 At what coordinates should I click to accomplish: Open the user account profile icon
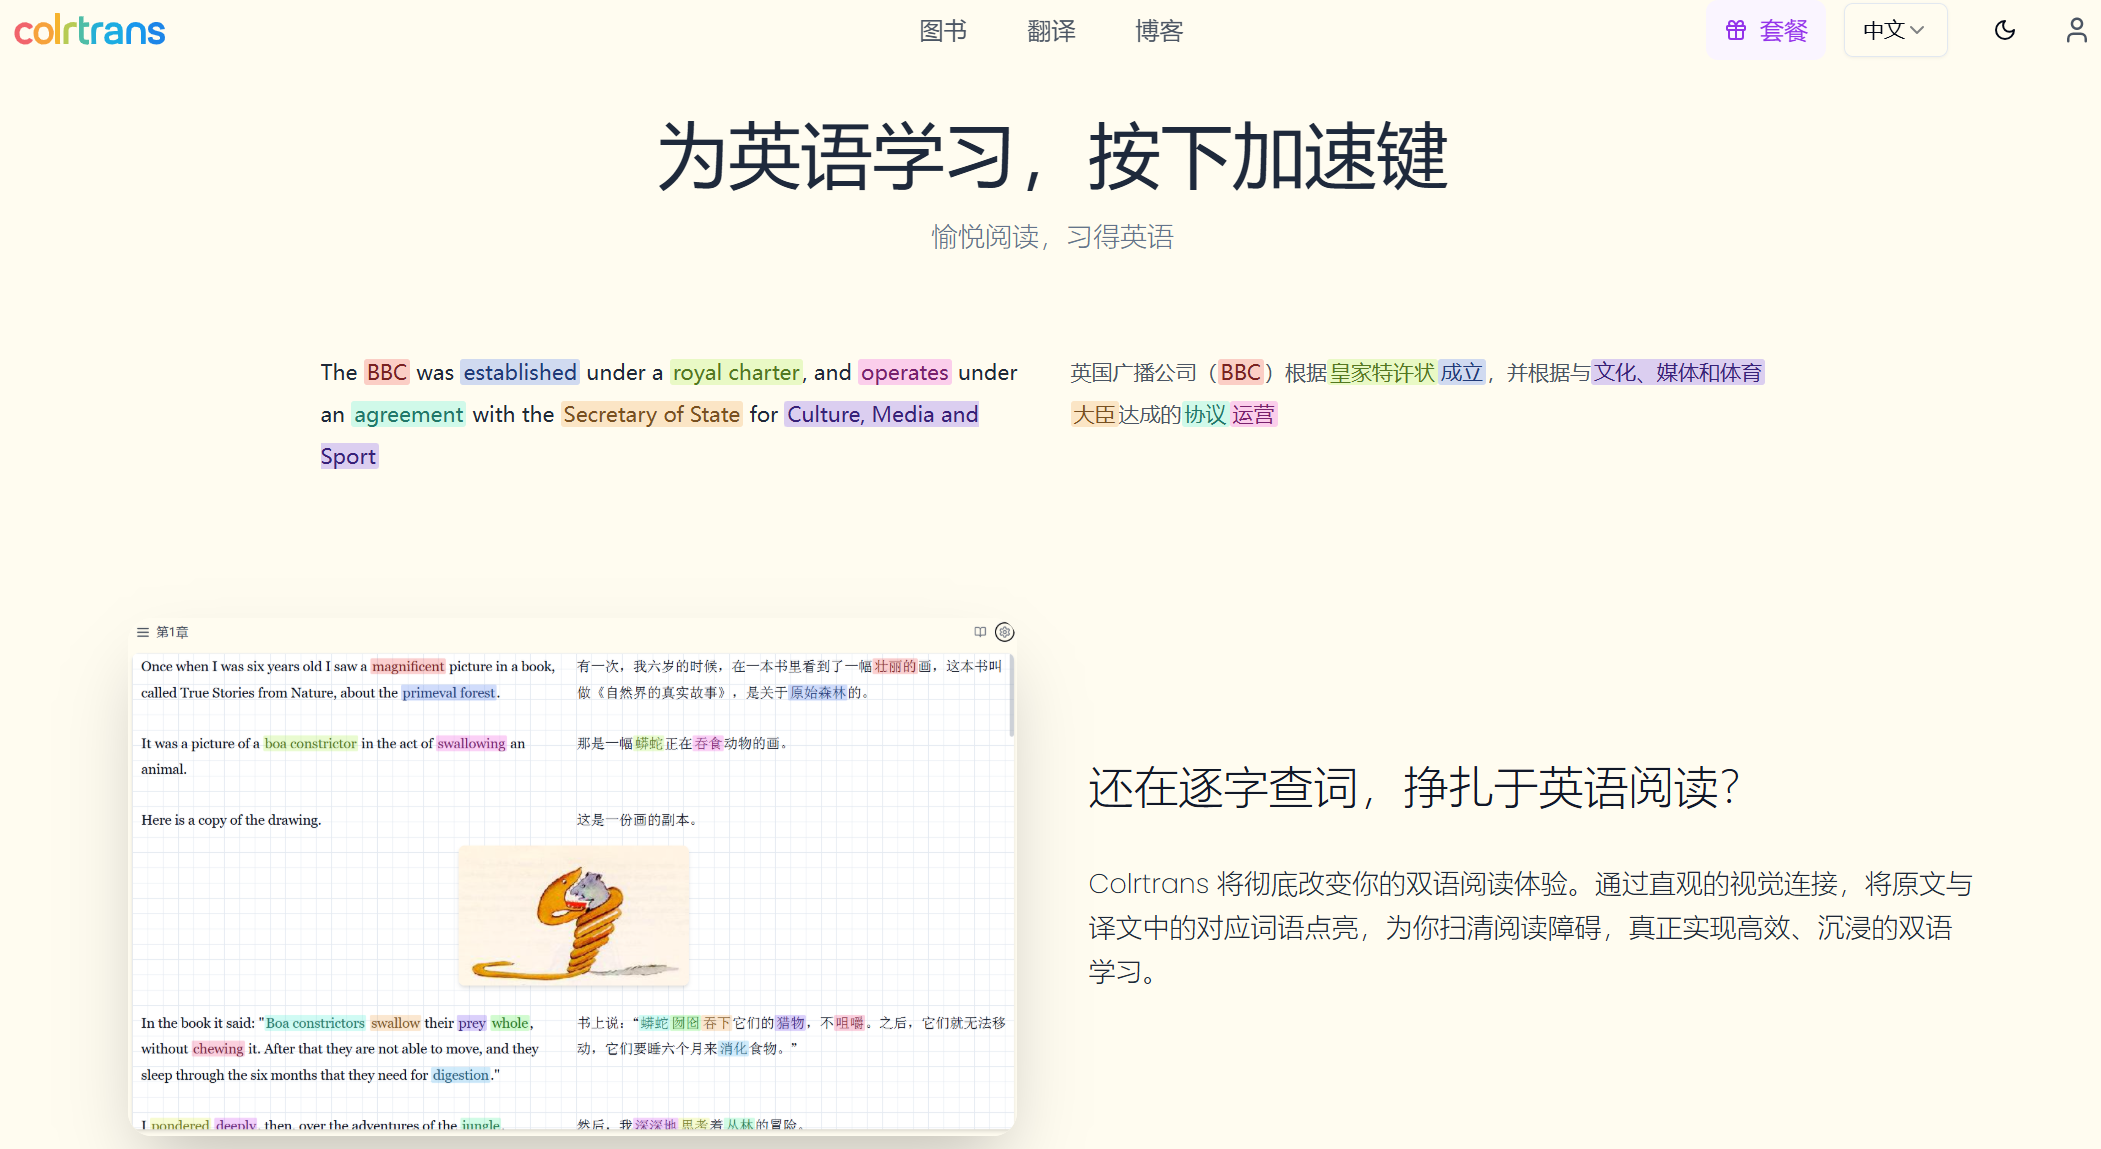click(x=2076, y=30)
